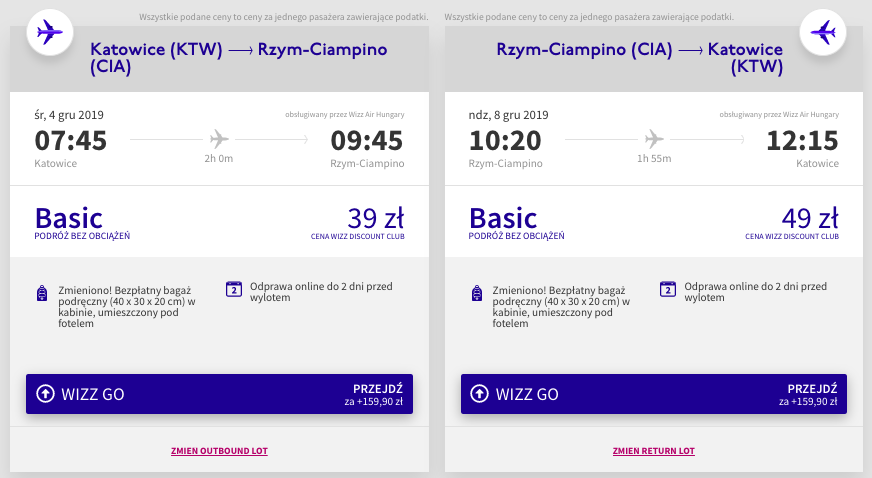Click the backpack icon in outbound baggage info
This screenshot has width=872, height=478.
(x=42, y=293)
